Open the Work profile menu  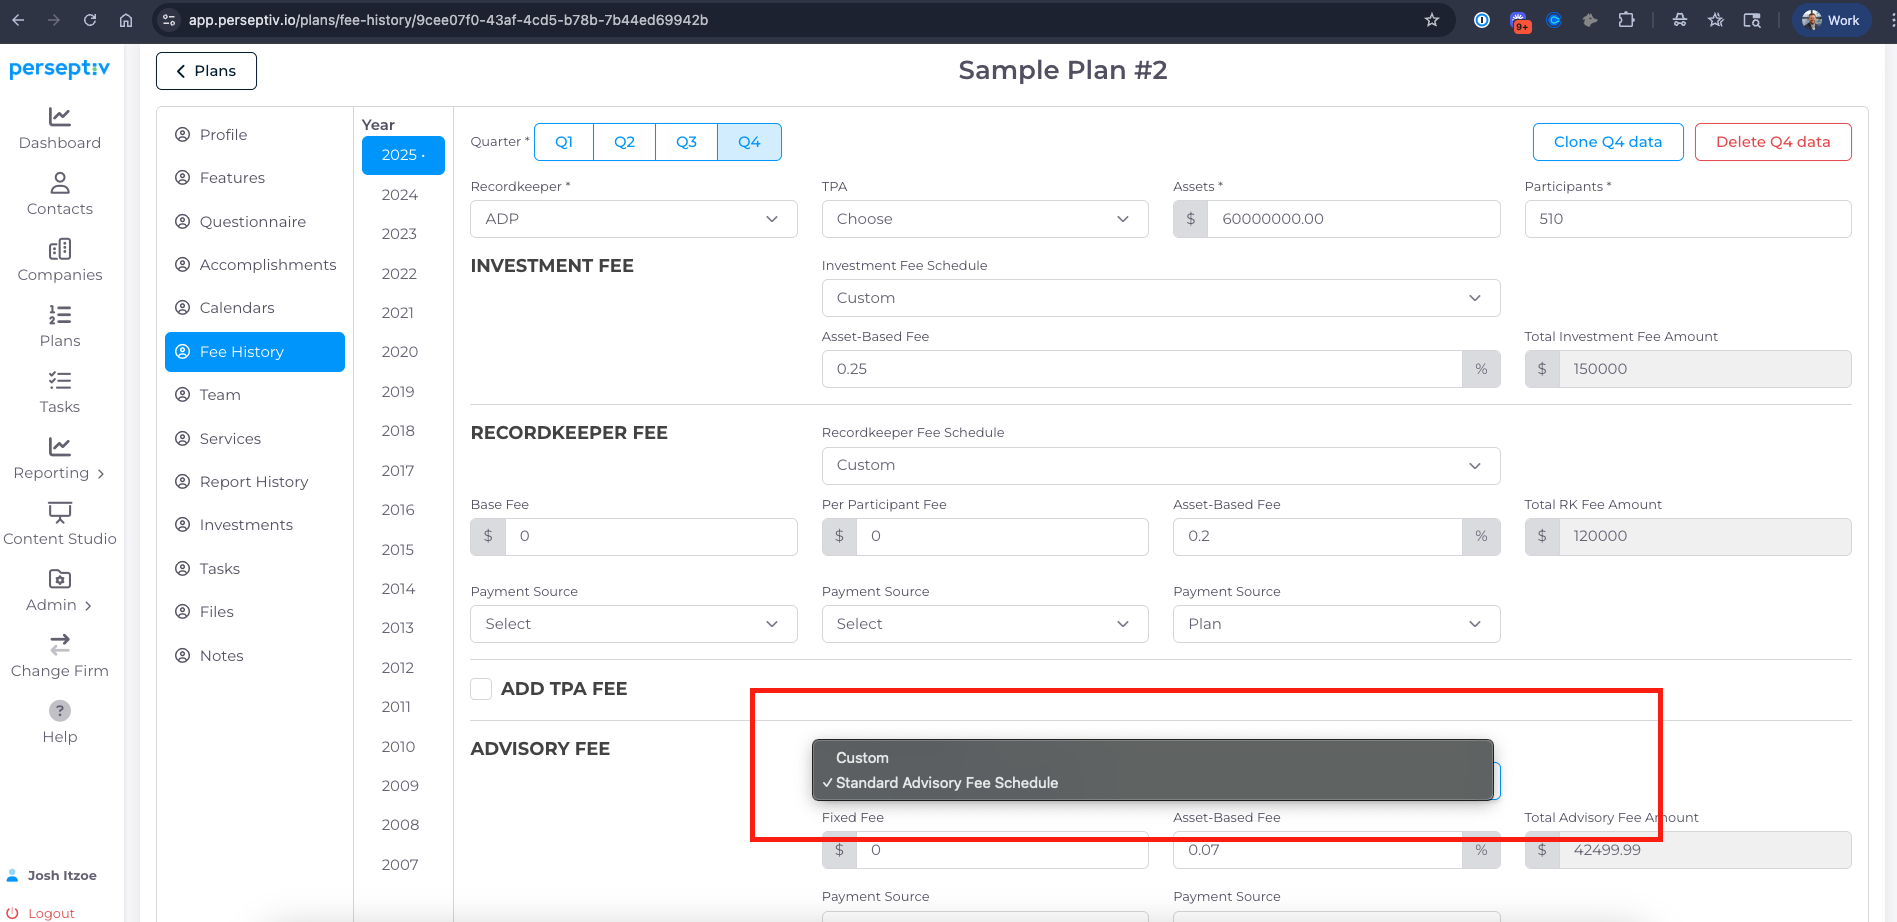1832,20
